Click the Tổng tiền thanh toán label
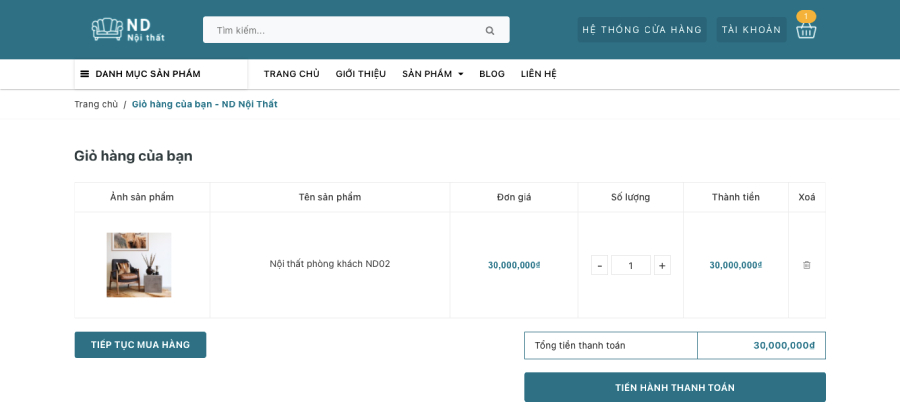900x408 pixels. pos(580,345)
